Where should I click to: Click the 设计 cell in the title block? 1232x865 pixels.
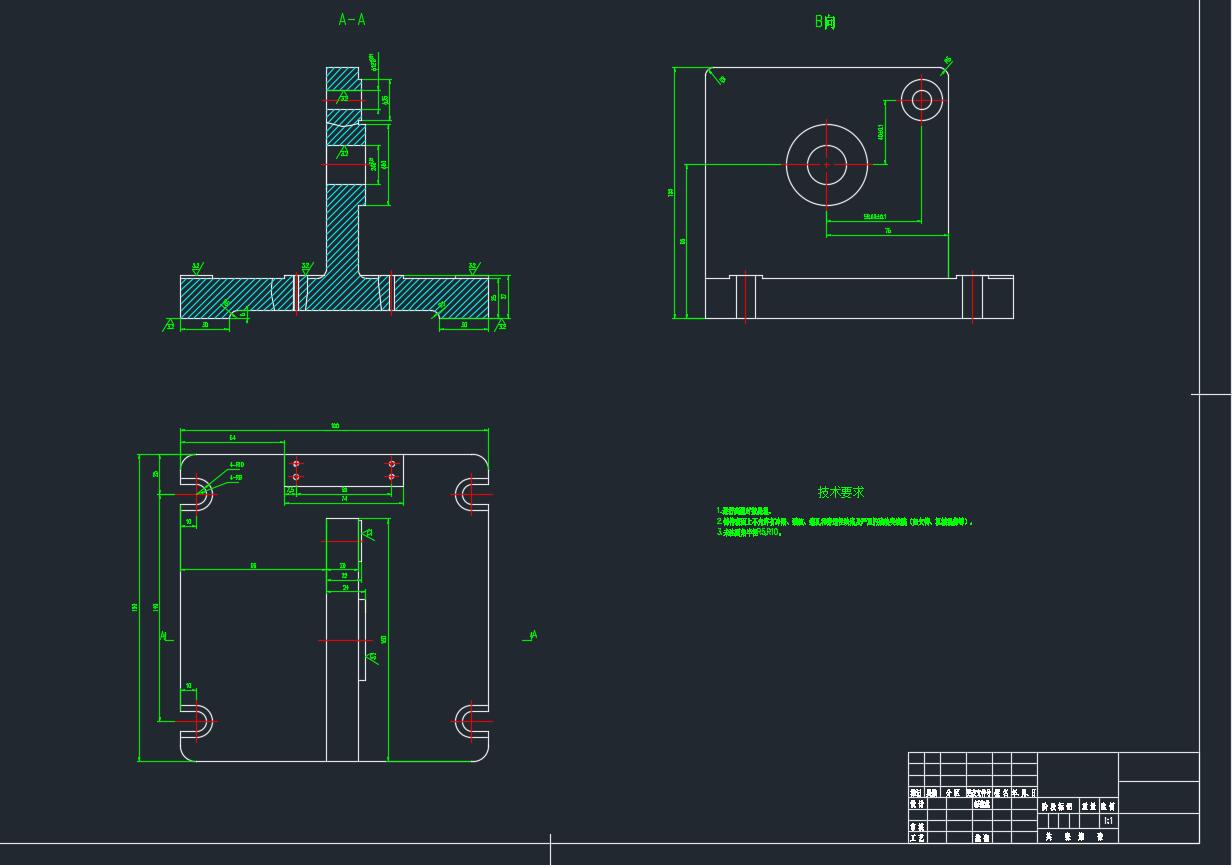tap(916, 804)
